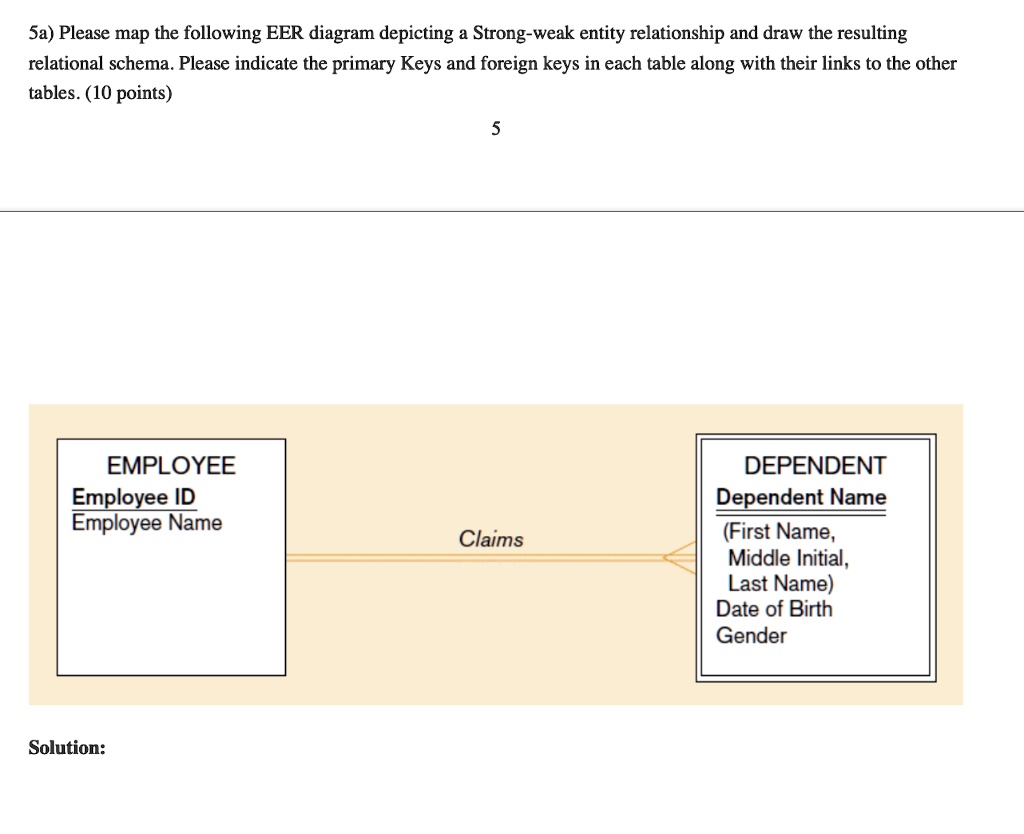
Task: Select the underlined Employee ID attribute
Action: [133, 497]
